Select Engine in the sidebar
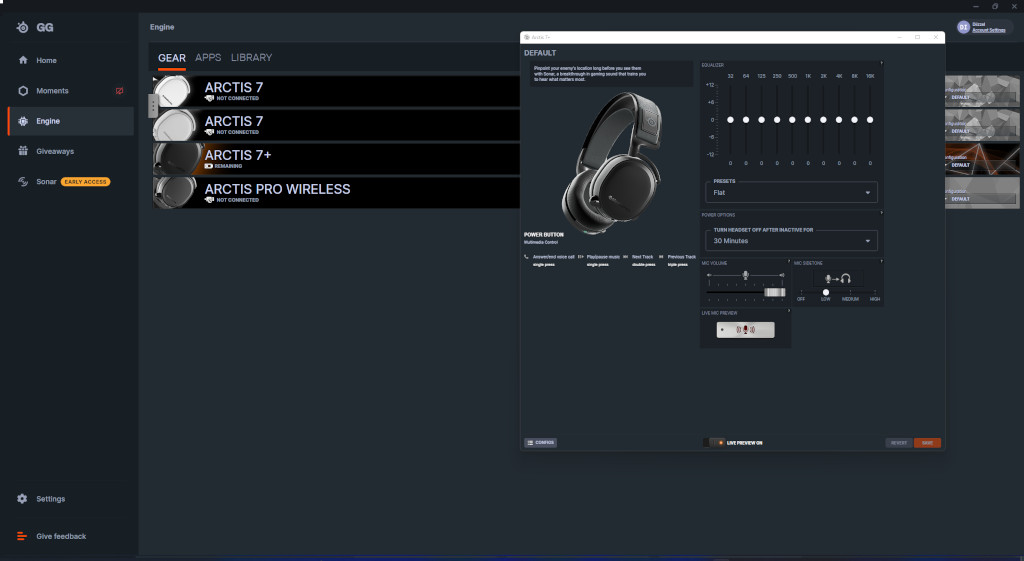Image resolution: width=1024 pixels, height=561 pixels. point(71,121)
